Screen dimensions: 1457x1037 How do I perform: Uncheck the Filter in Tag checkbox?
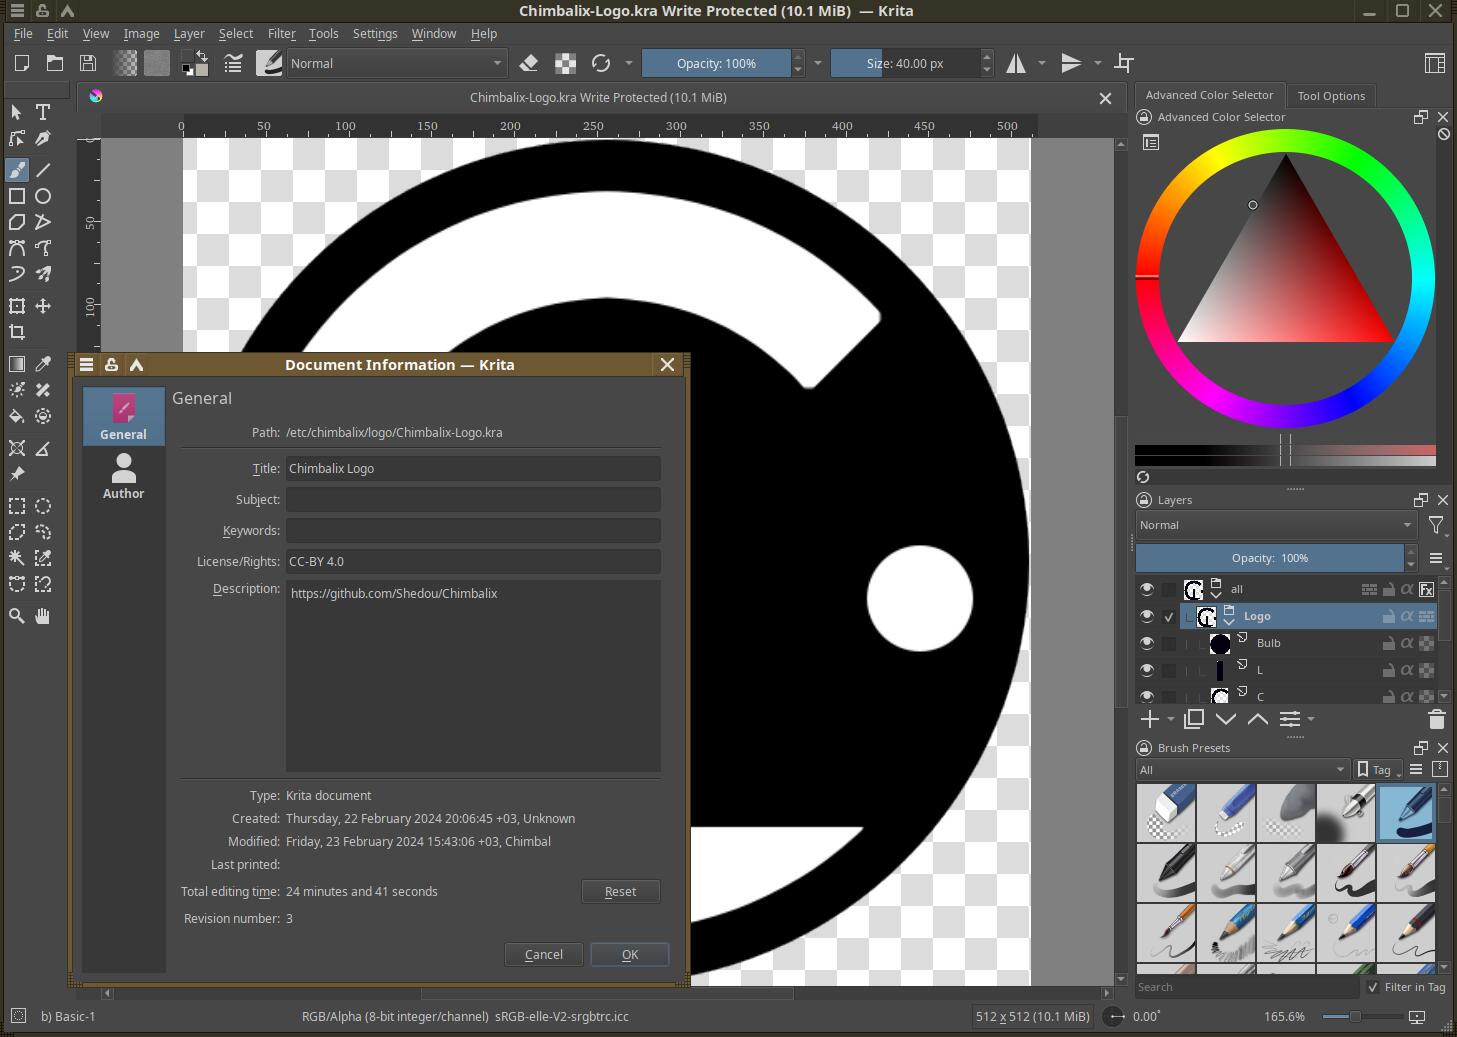coord(1373,987)
